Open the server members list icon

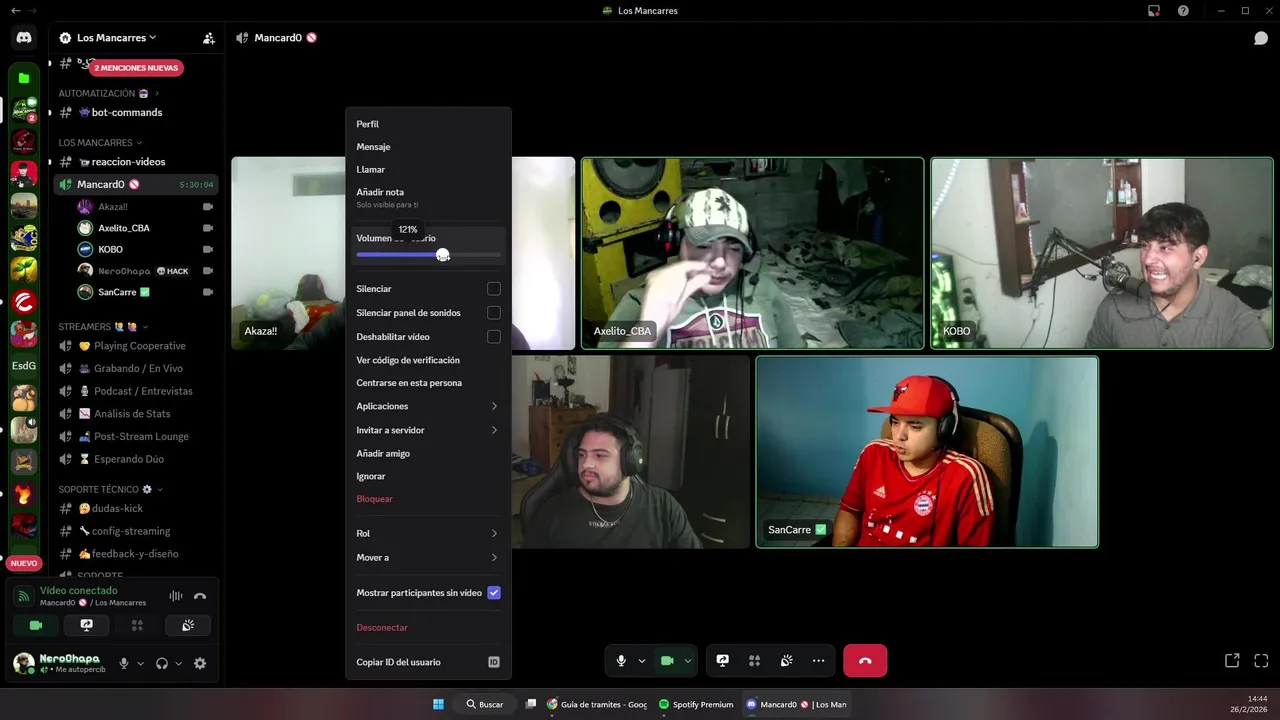tap(208, 38)
